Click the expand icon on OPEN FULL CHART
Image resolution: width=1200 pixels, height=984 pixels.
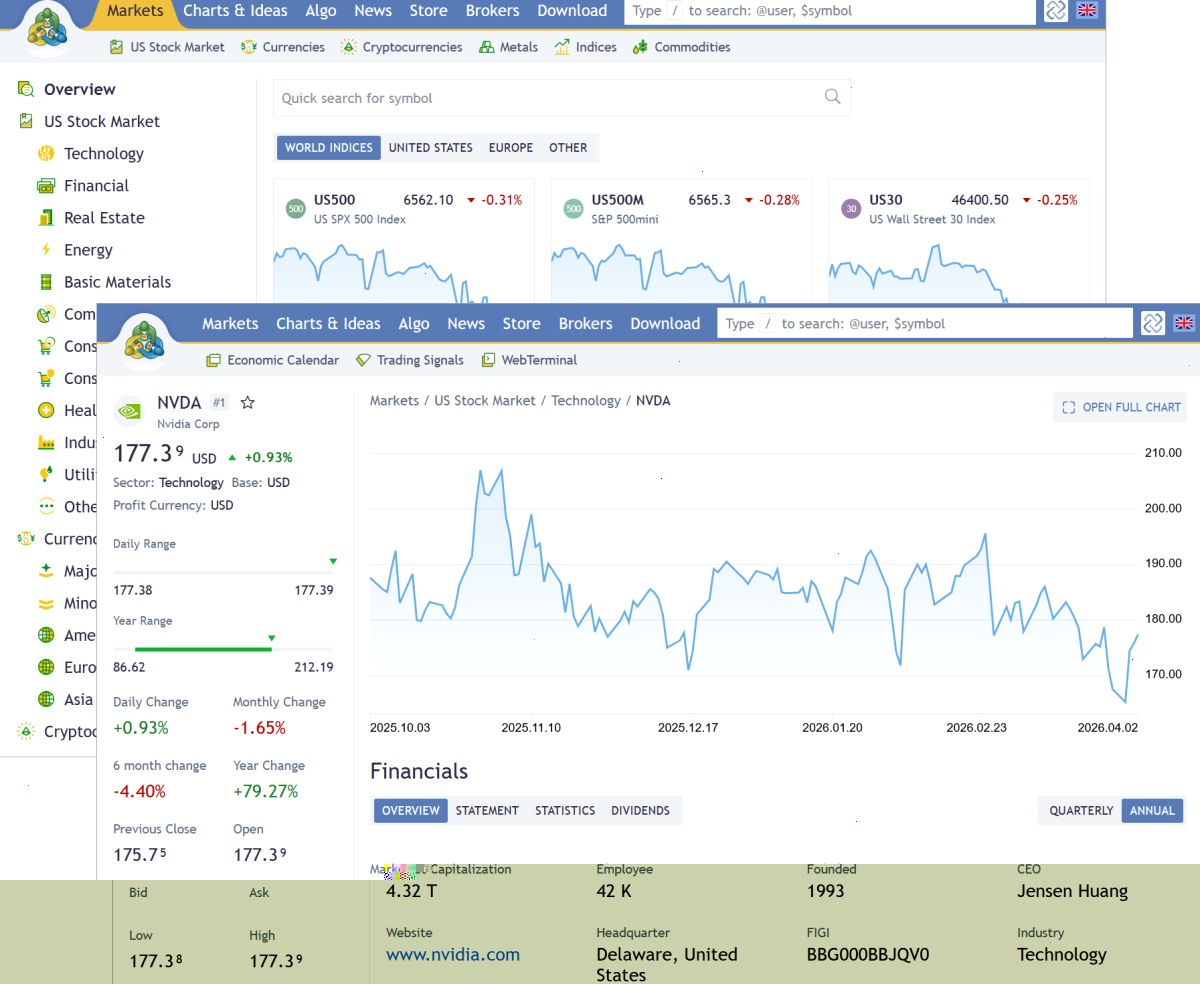[x=1068, y=407]
